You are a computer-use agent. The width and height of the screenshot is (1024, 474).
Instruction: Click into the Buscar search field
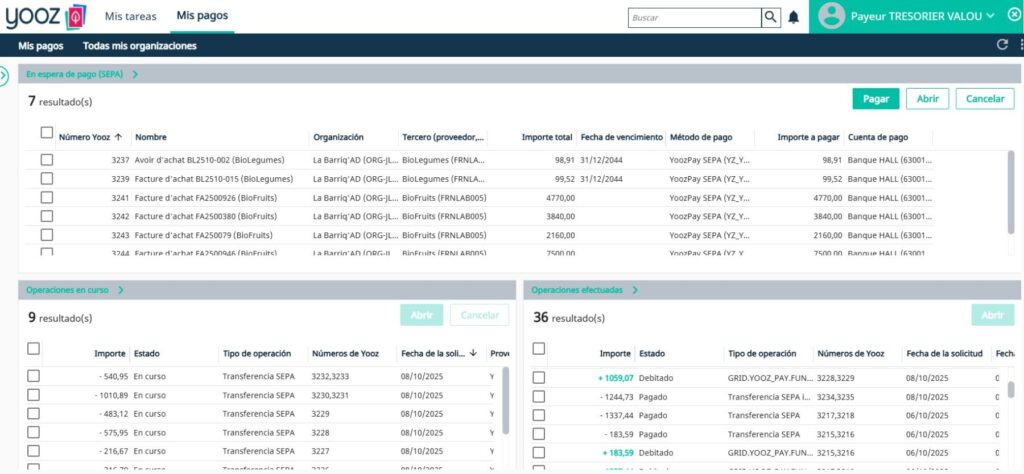(x=693, y=17)
